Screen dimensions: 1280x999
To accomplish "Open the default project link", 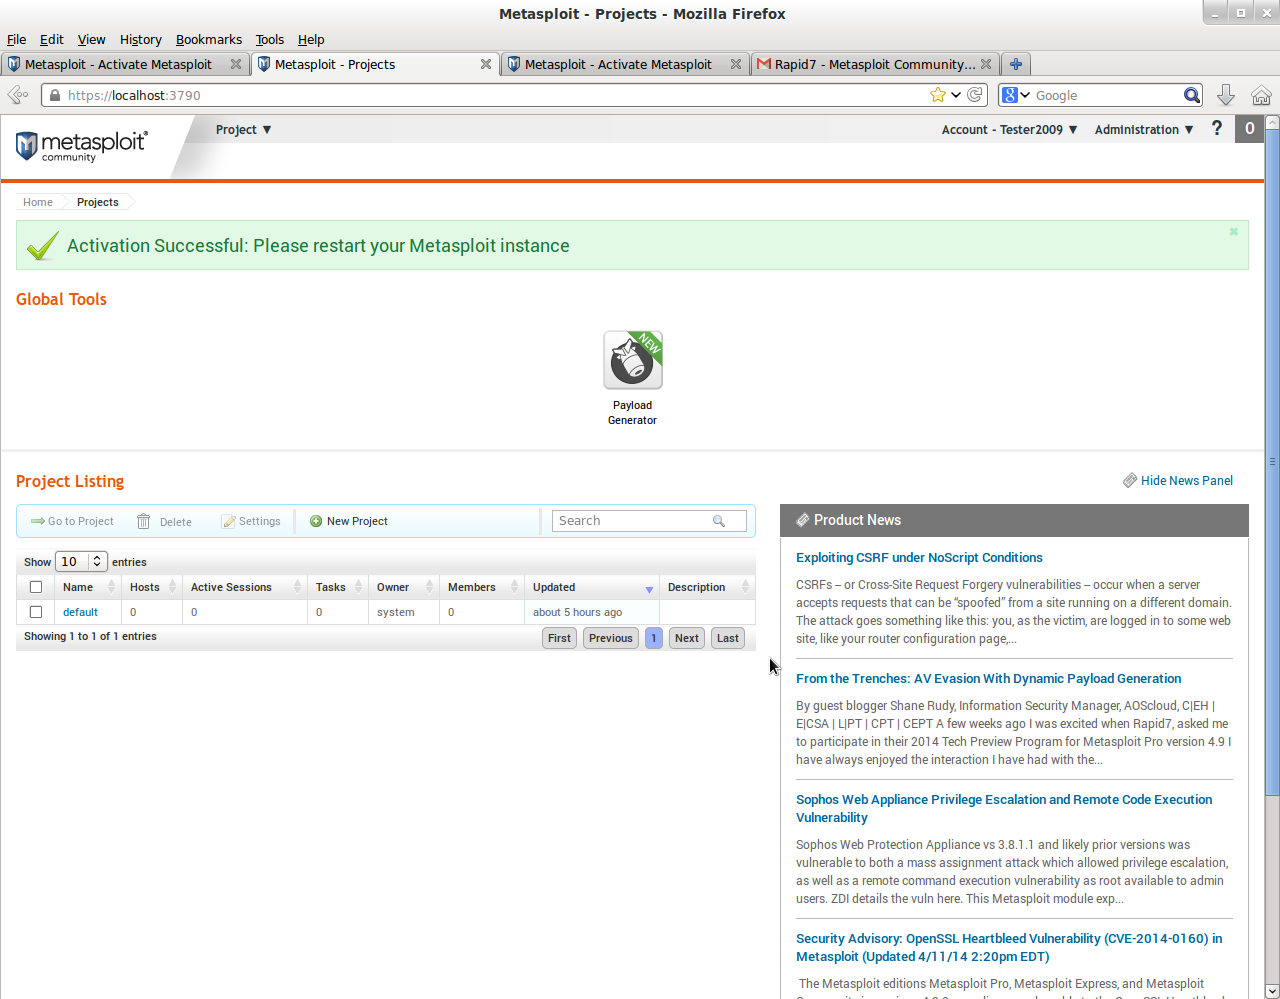I will coord(80,612).
